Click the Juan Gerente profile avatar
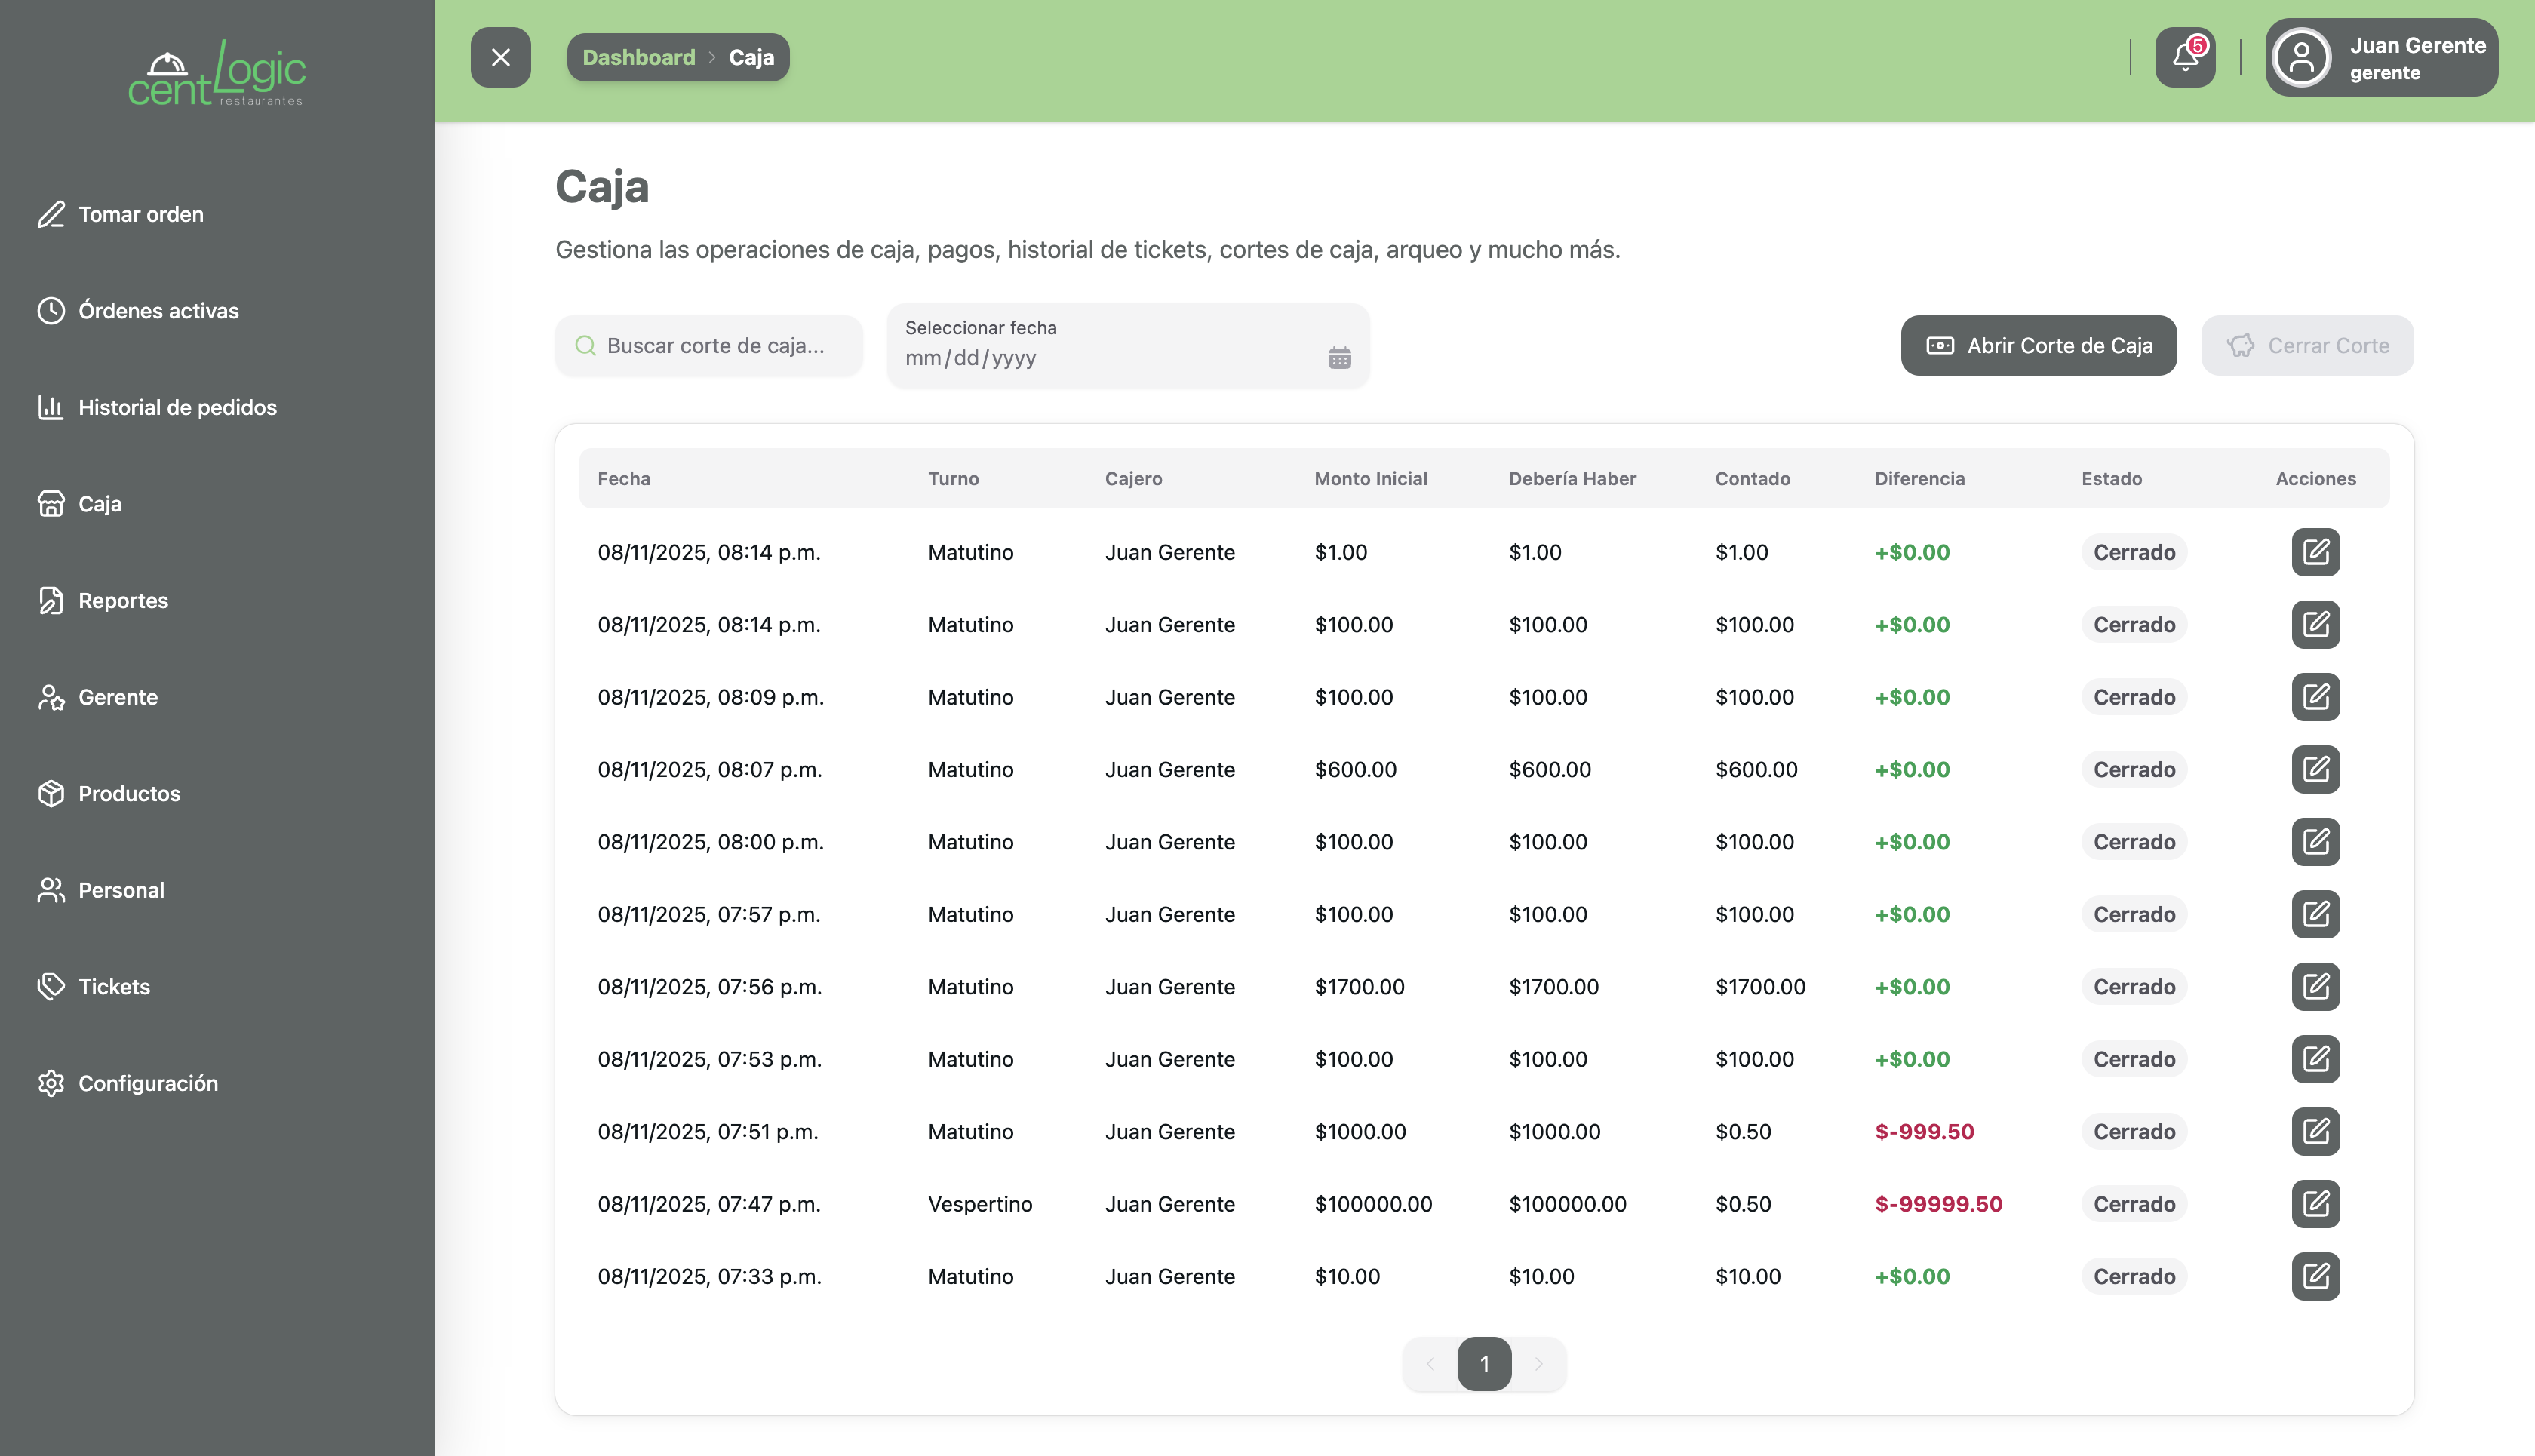Viewport: 2535px width, 1456px height. point(2301,57)
